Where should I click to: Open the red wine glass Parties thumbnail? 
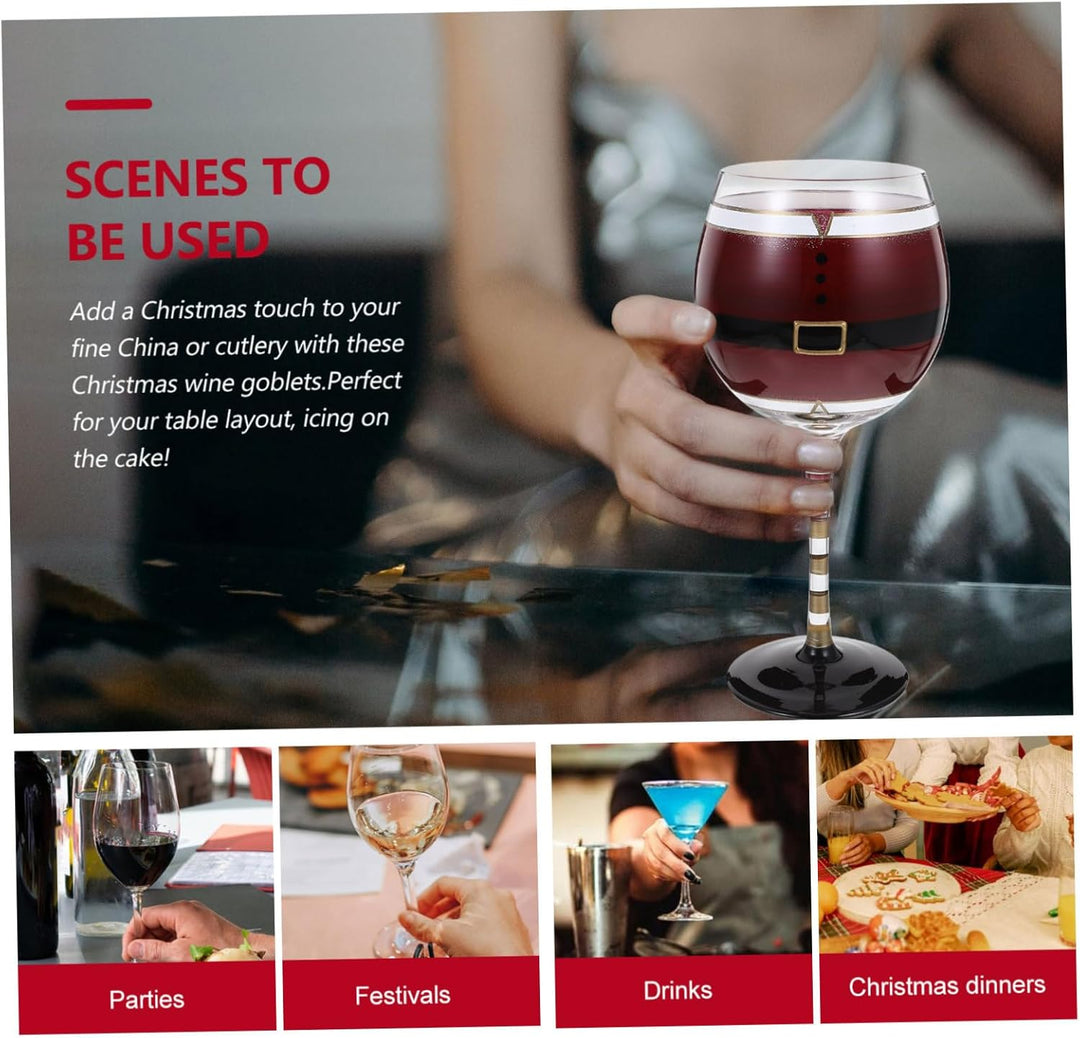(x=145, y=855)
